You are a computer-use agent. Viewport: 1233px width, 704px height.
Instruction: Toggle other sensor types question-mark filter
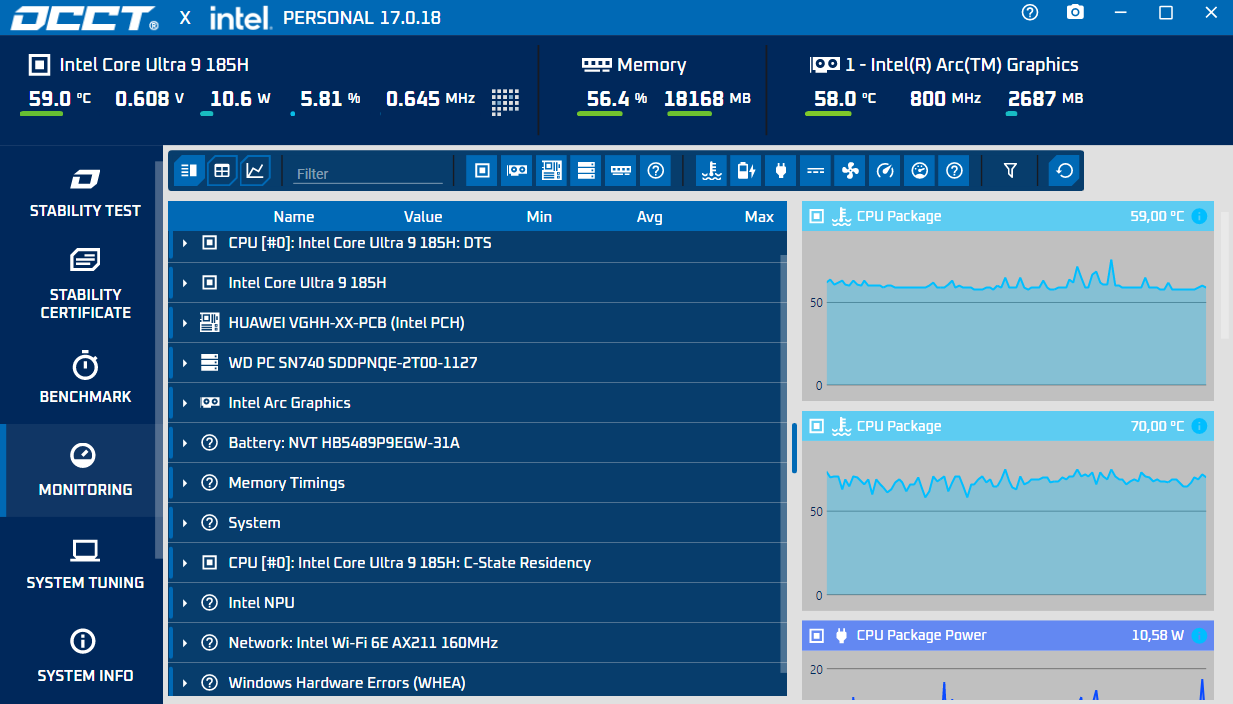954,171
